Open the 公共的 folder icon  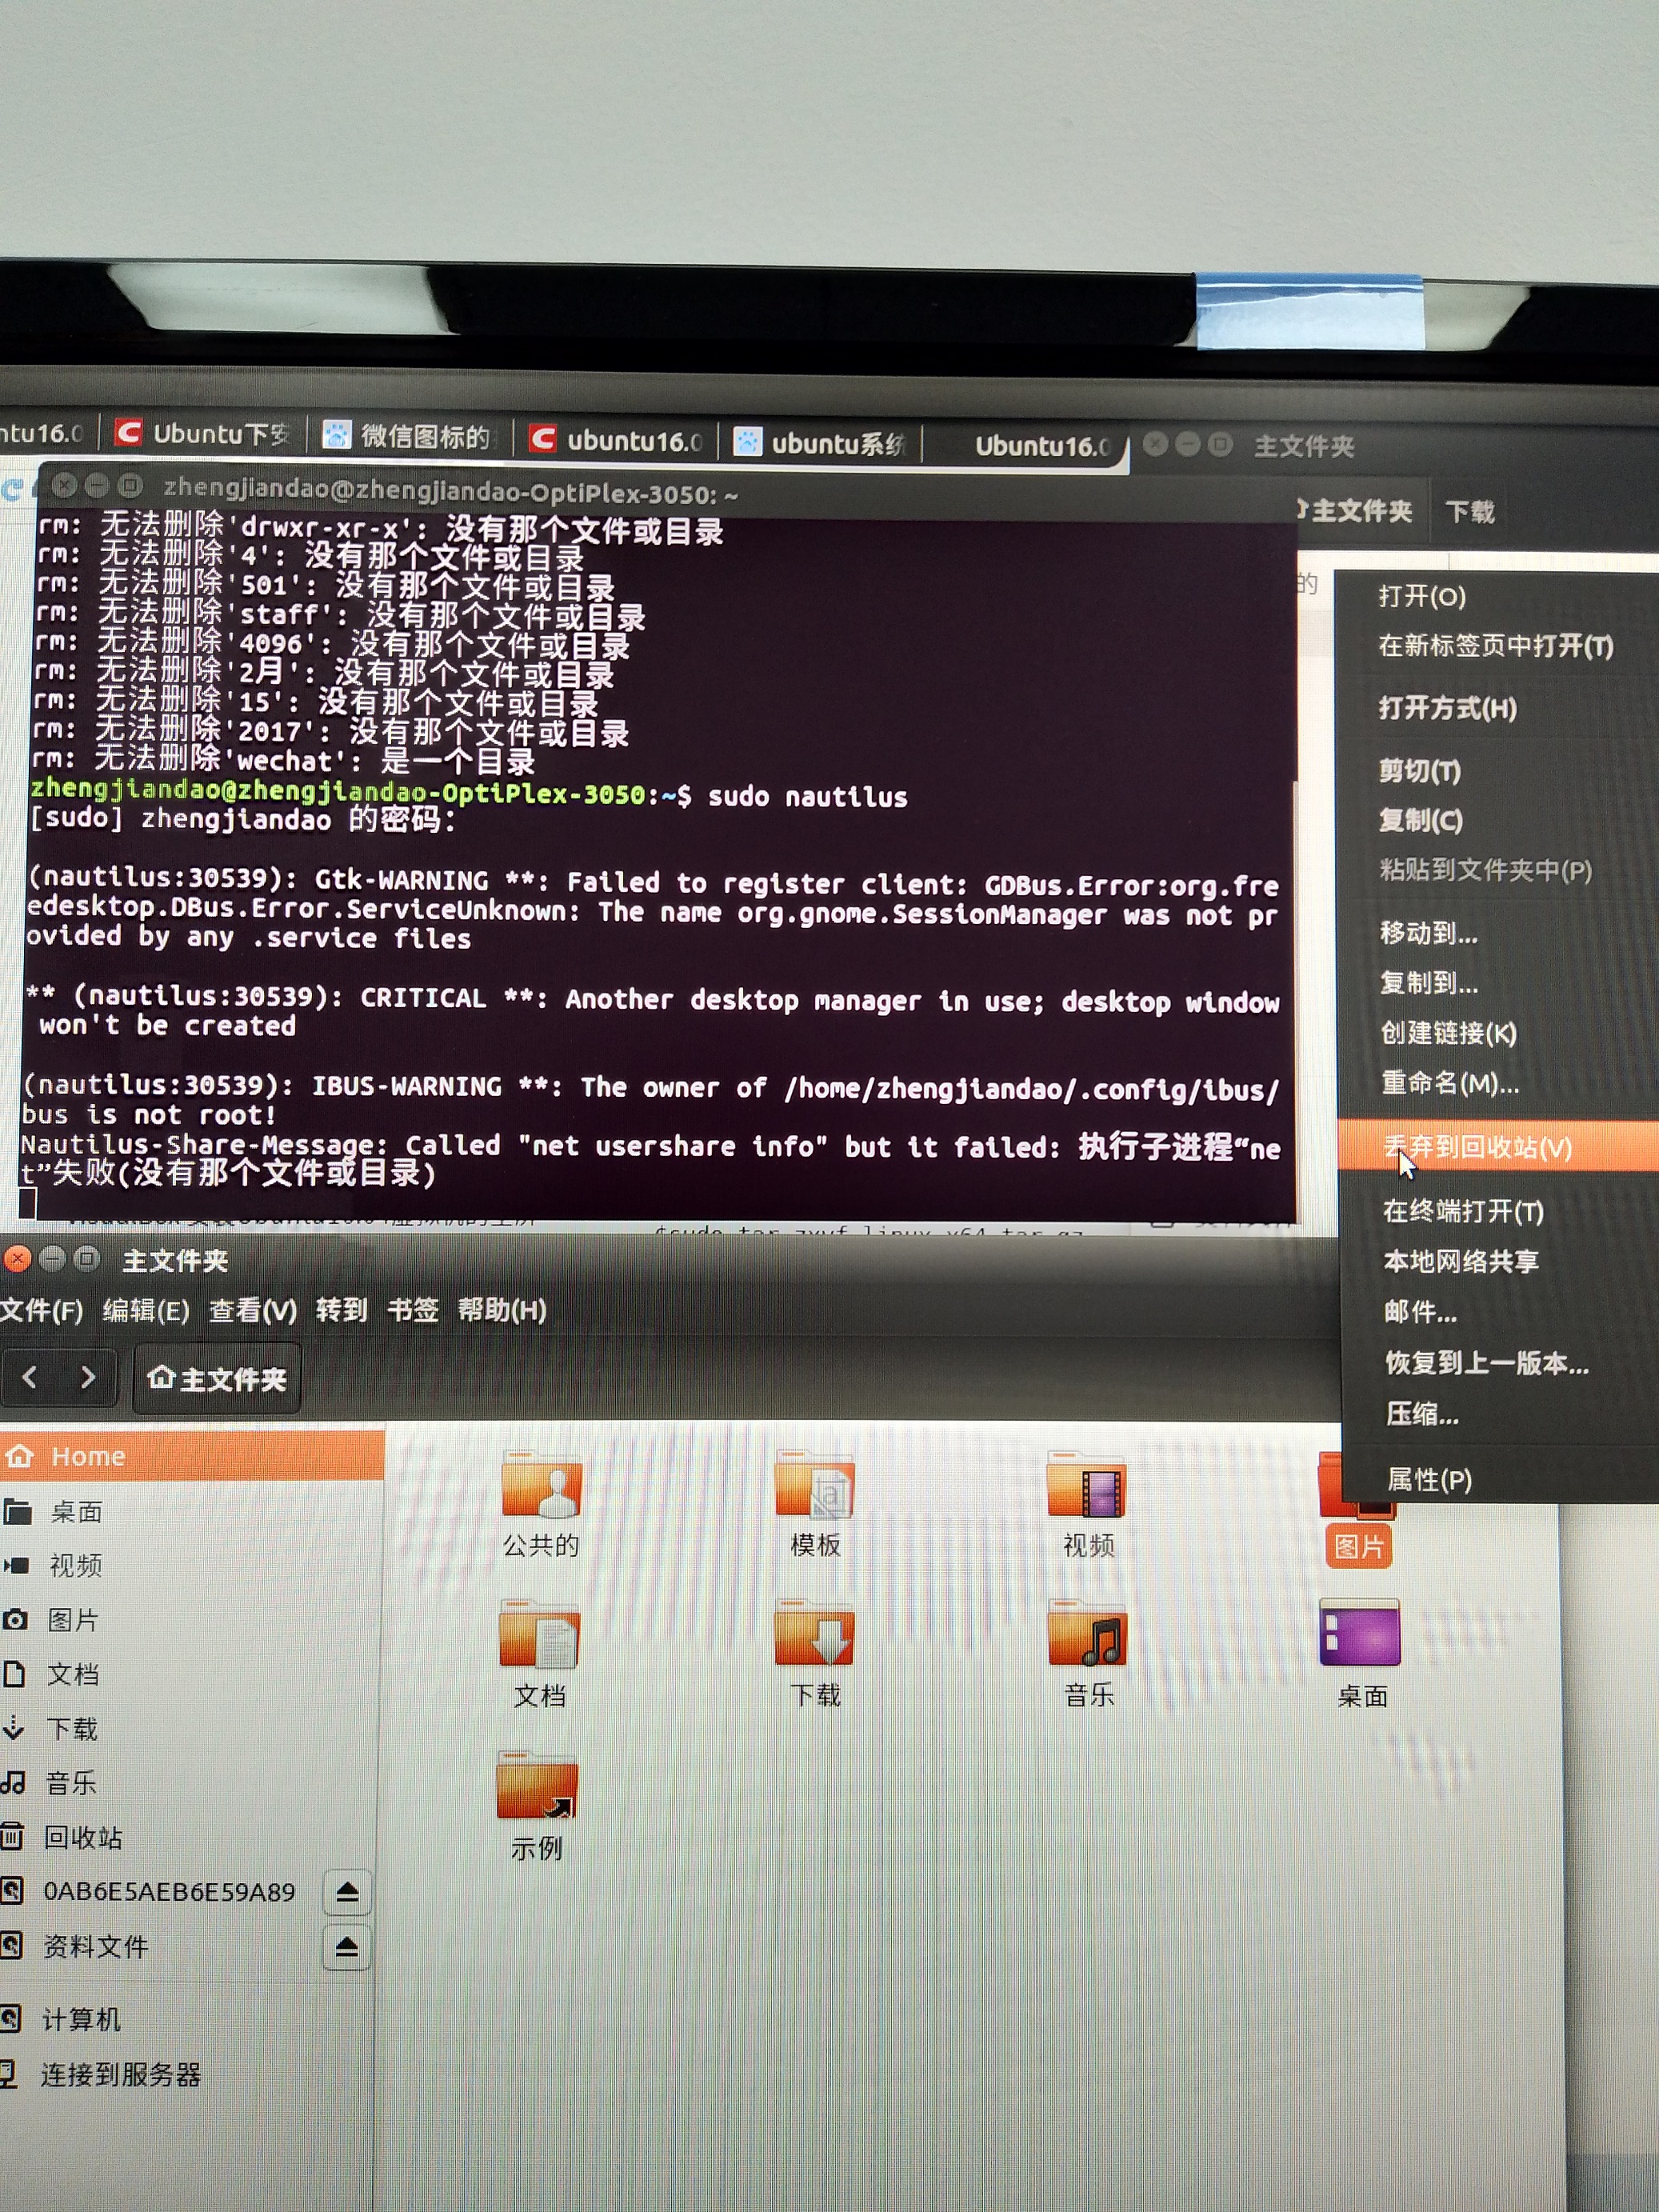pyautogui.click(x=540, y=1489)
